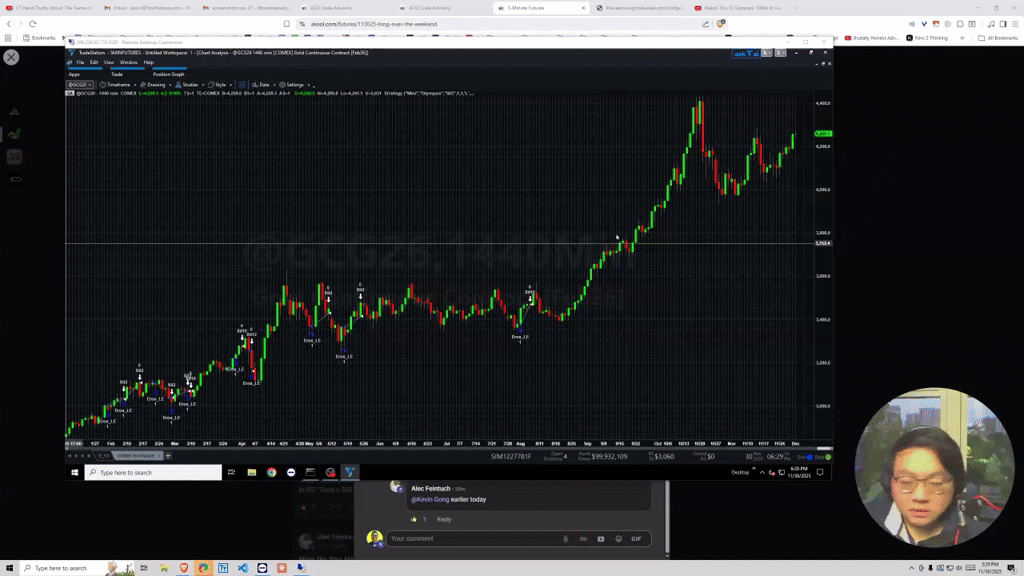The width and height of the screenshot is (1024, 576).
Task: Insert a GIF using the GIF icon
Action: [636, 538]
